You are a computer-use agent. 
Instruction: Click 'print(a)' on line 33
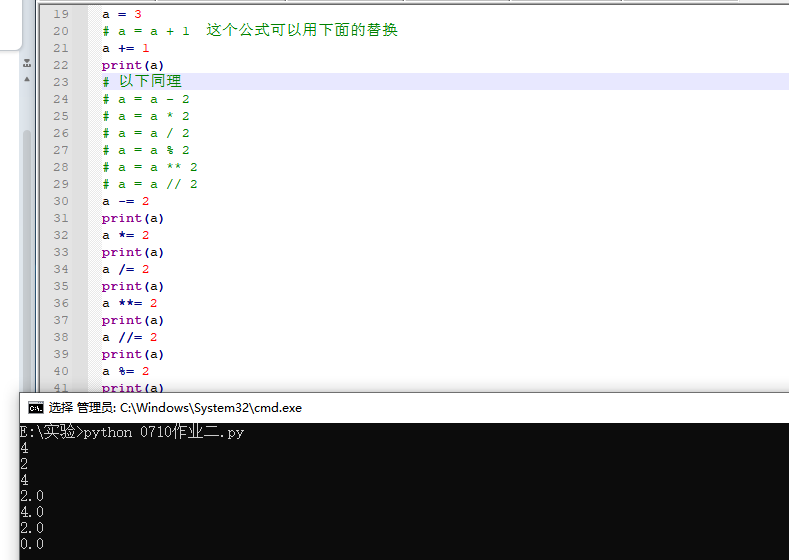(133, 252)
